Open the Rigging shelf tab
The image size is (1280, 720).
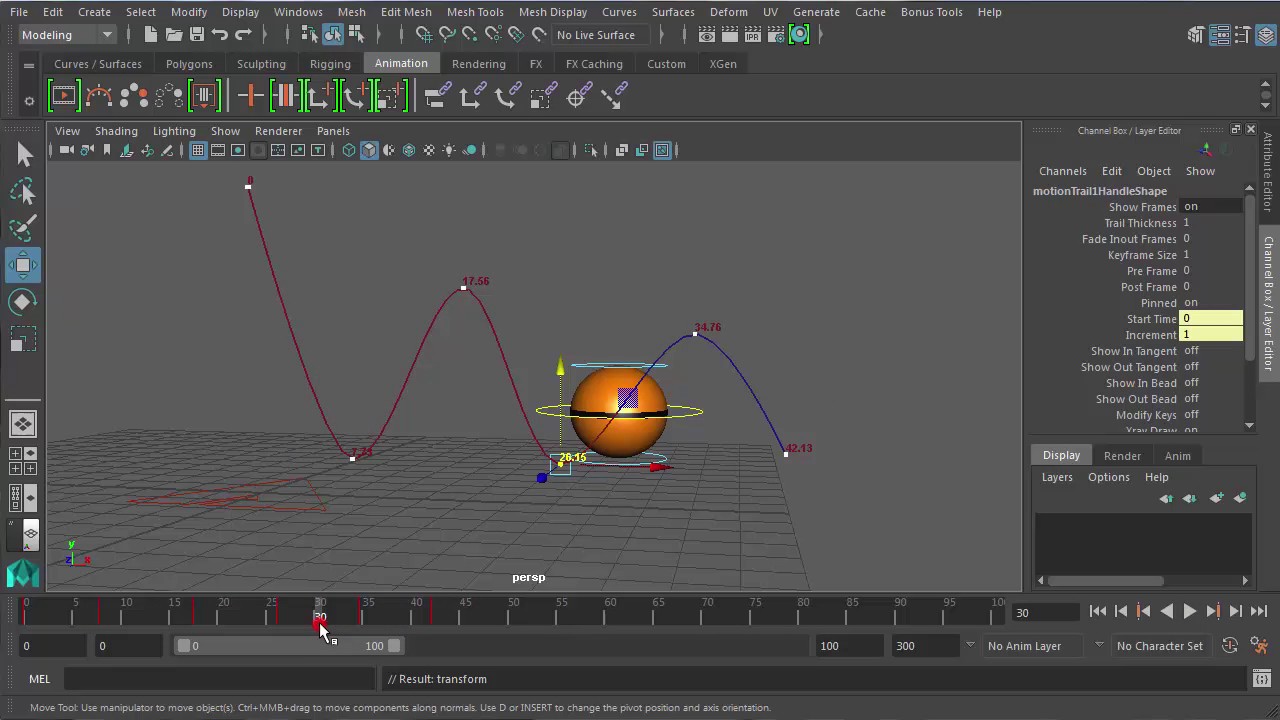(x=330, y=64)
